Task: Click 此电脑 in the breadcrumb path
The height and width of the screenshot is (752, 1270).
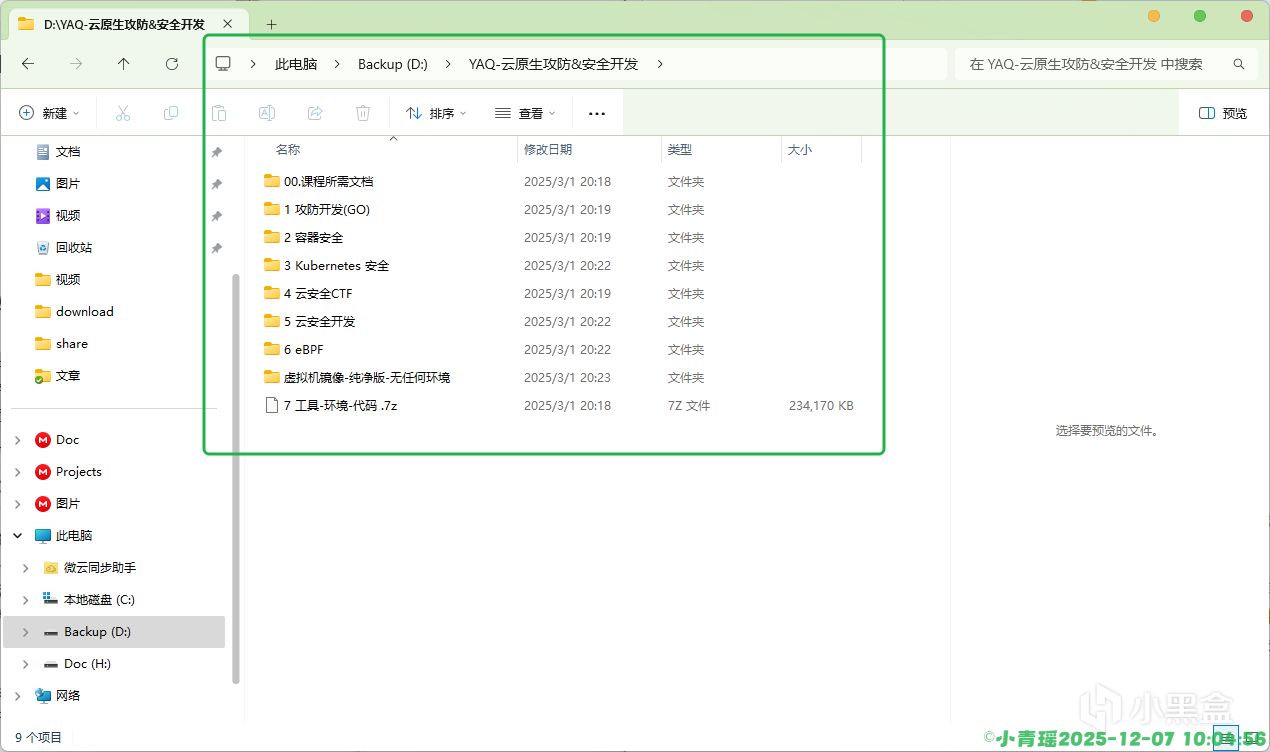Action: [296, 63]
